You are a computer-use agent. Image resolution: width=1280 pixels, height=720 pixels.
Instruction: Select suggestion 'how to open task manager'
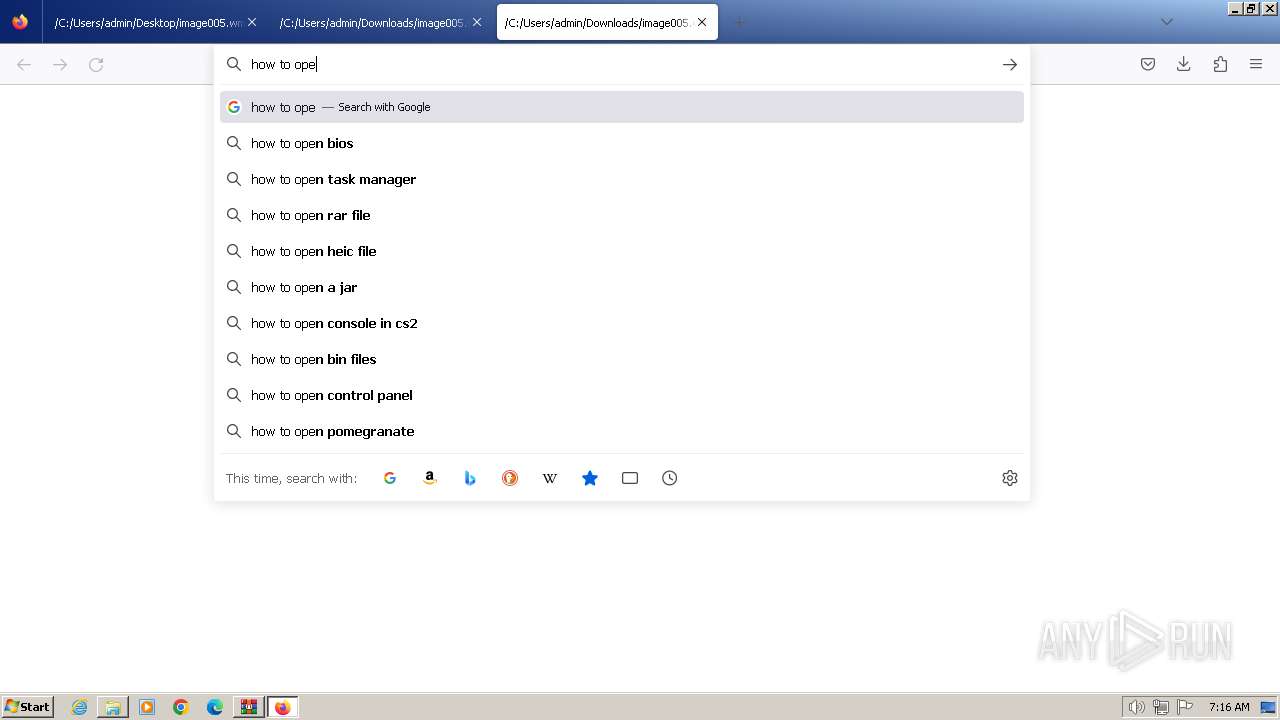pyautogui.click(x=622, y=179)
